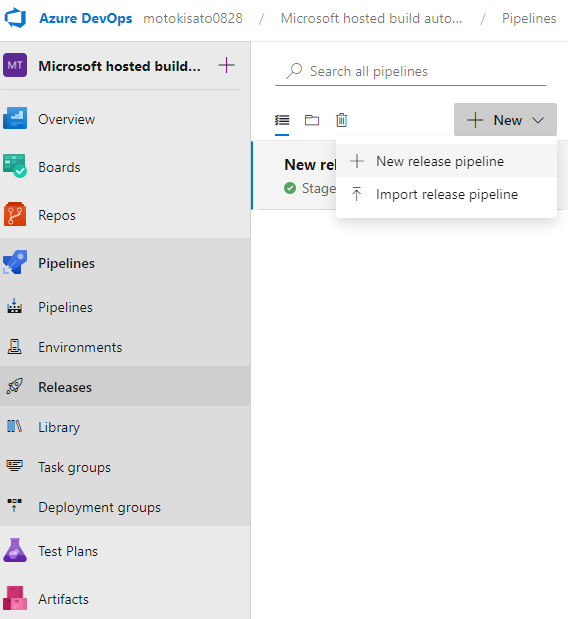Screen dimensions: 568x619
Task: Choose Import release pipeline menu item
Action: click(446, 194)
